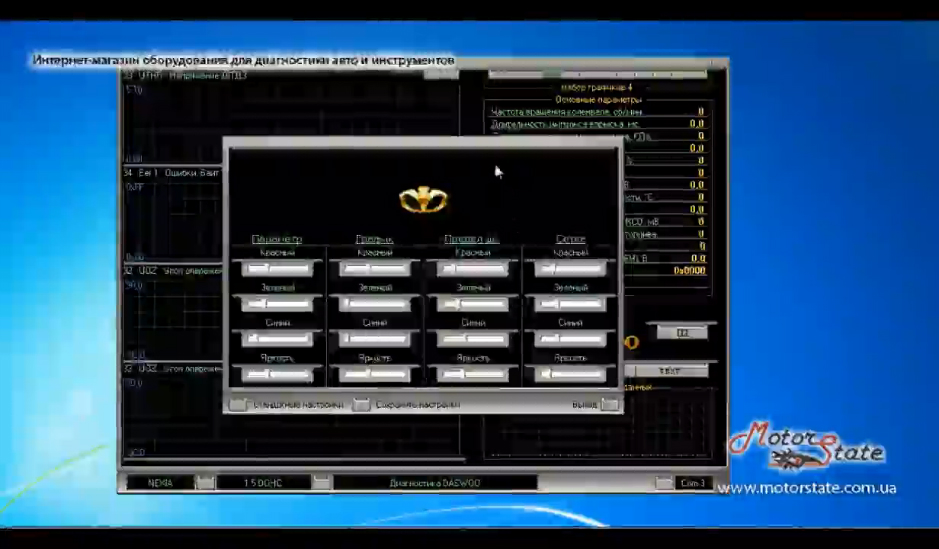Adjust the Синий slider in Пределы column
The height and width of the screenshot is (549, 939).
375,339
